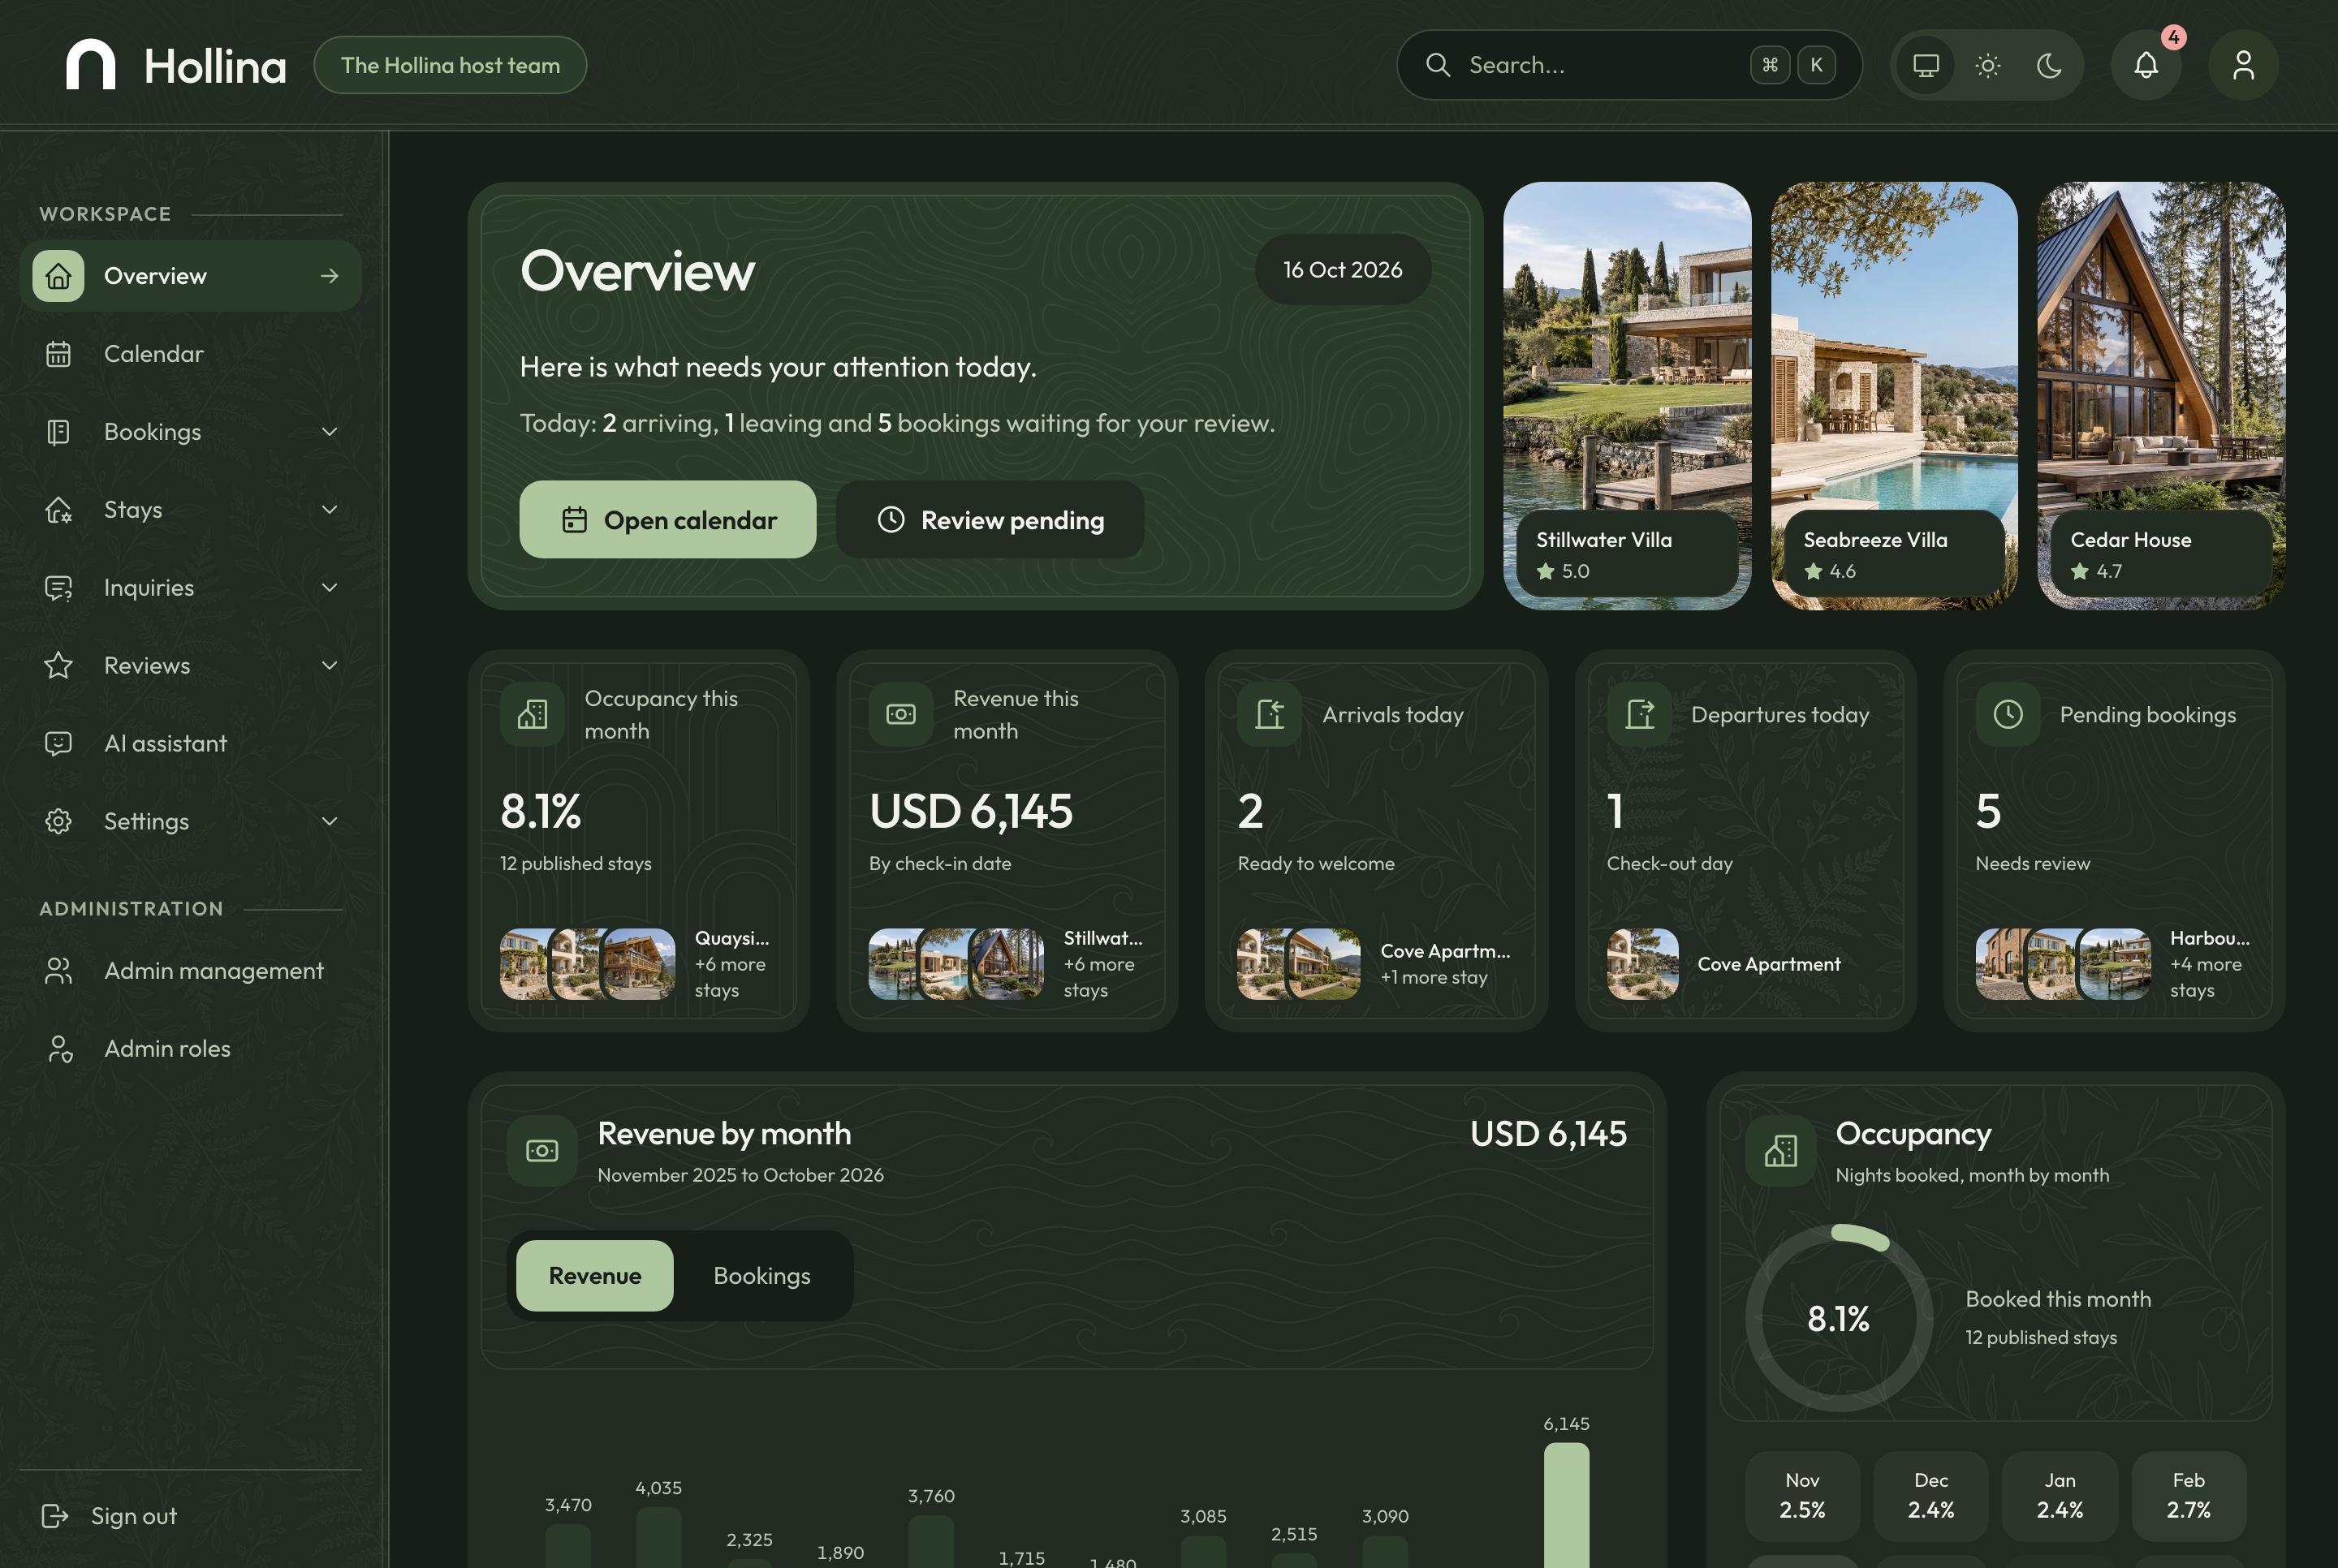Click the Occupancy panel building icon
The width and height of the screenshot is (2338, 1568).
coord(1781,1151)
